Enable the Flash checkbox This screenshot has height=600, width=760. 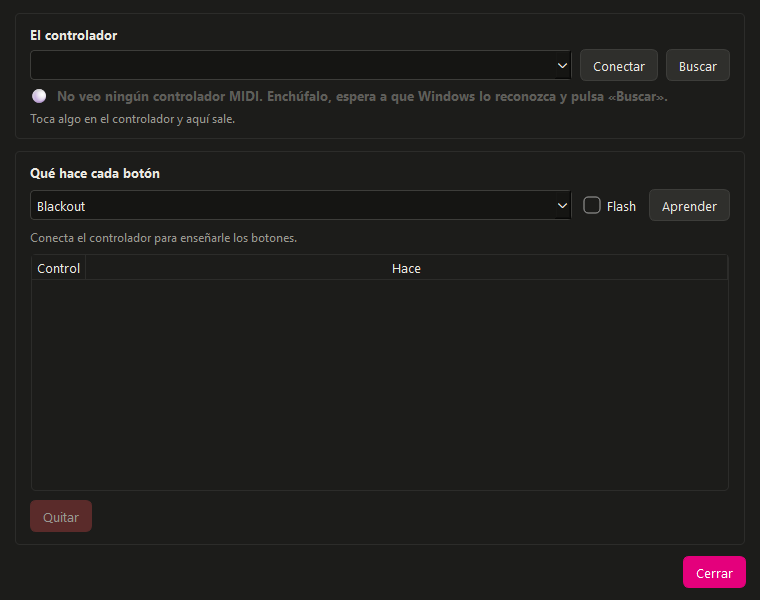coord(592,205)
